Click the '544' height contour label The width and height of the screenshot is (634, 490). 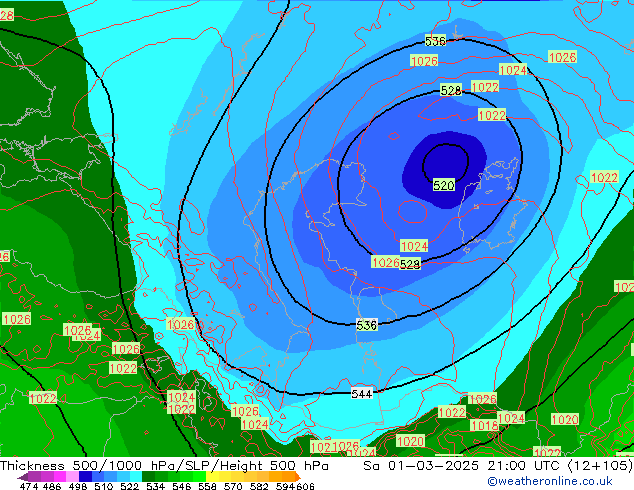tap(361, 394)
